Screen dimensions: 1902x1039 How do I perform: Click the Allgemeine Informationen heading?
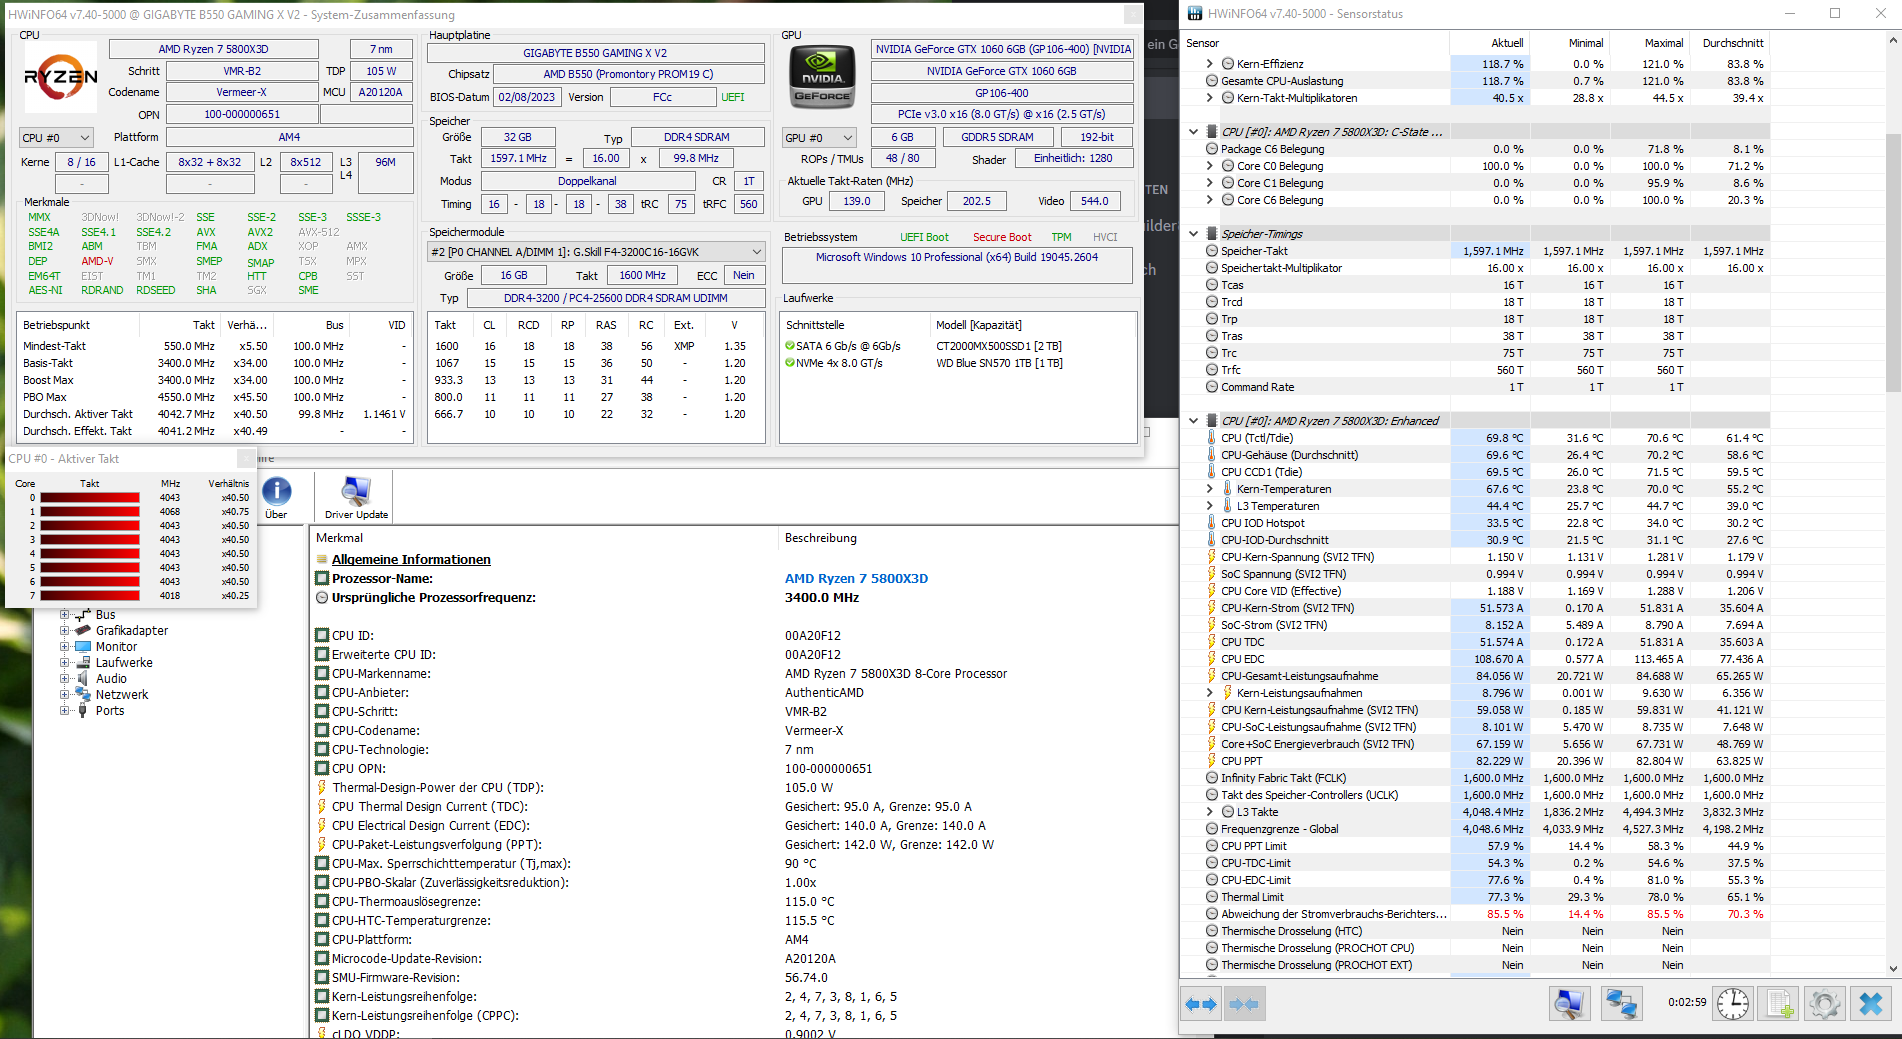click(411, 559)
